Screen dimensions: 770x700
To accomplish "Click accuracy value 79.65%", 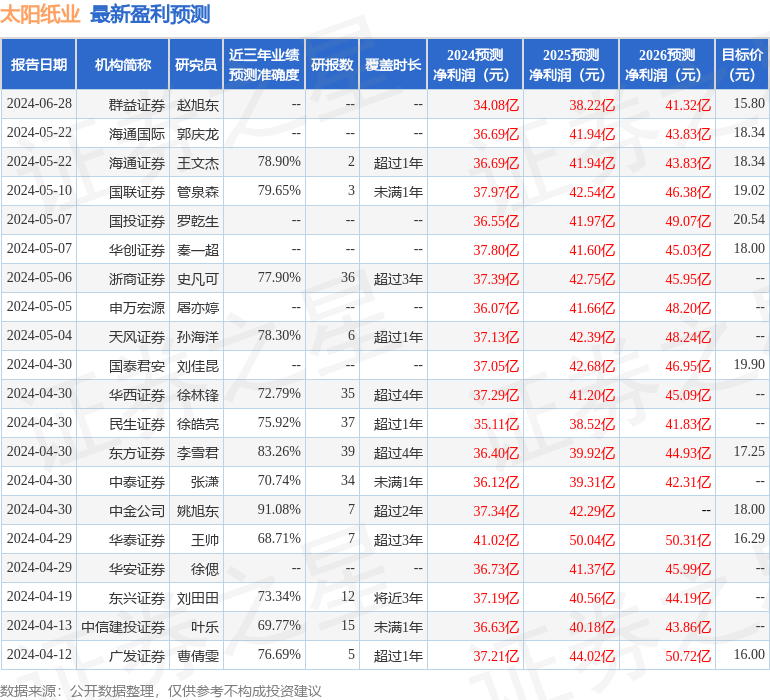I will [279, 191].
